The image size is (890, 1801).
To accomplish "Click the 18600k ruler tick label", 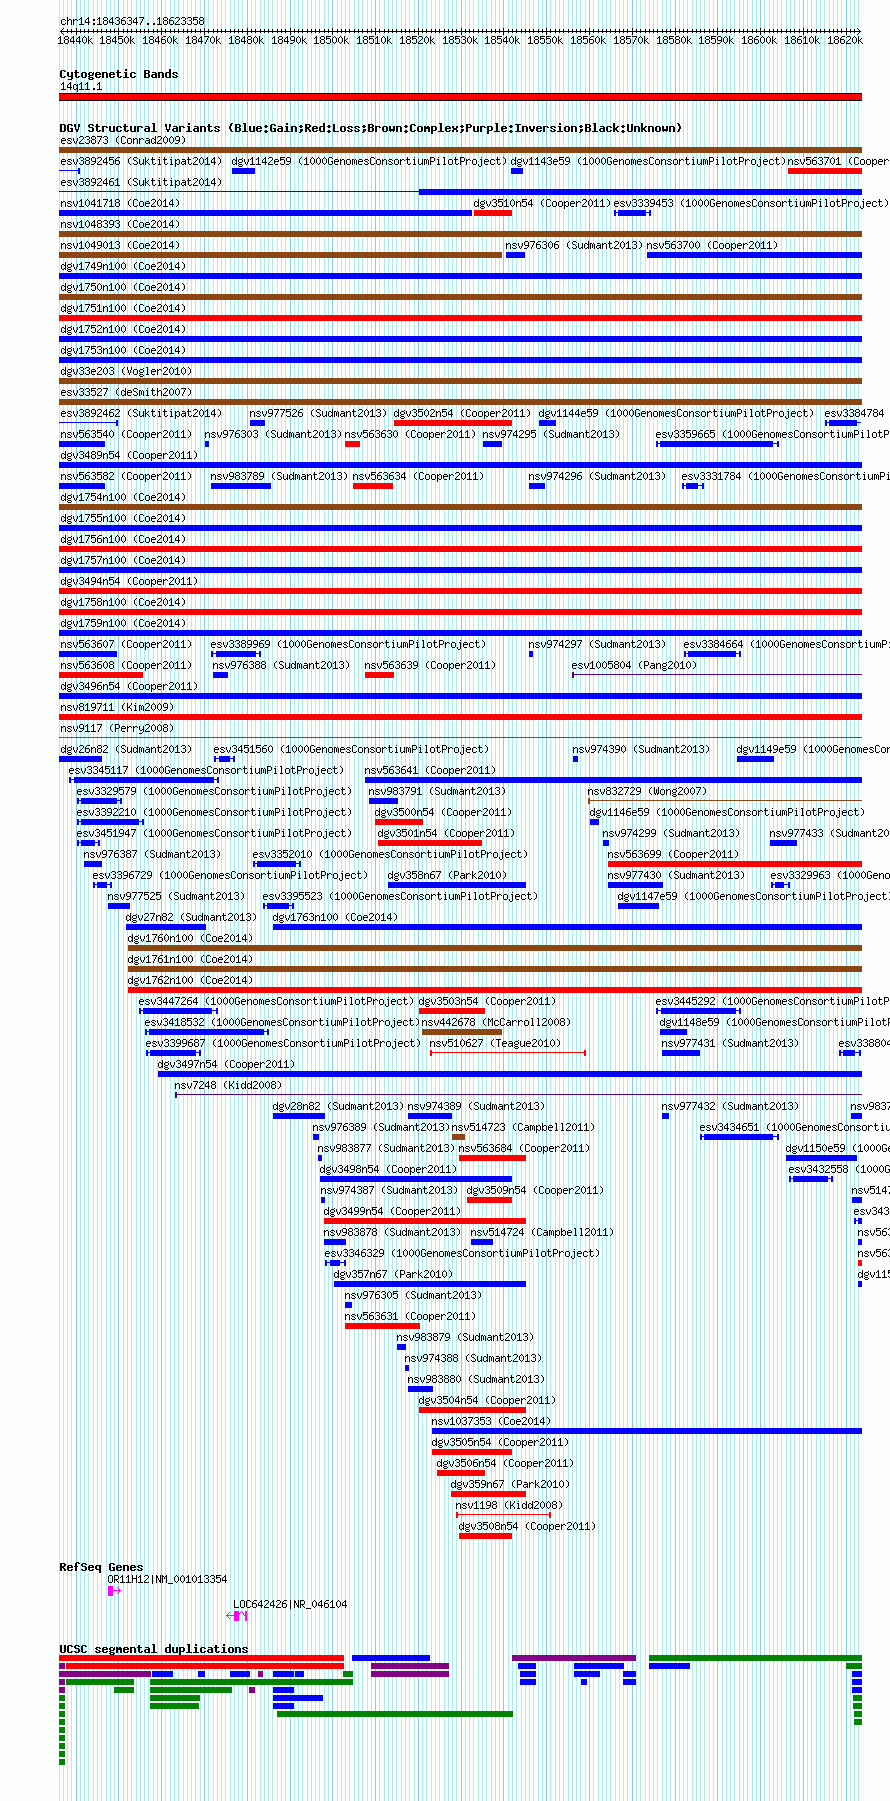I will point(759,40).
